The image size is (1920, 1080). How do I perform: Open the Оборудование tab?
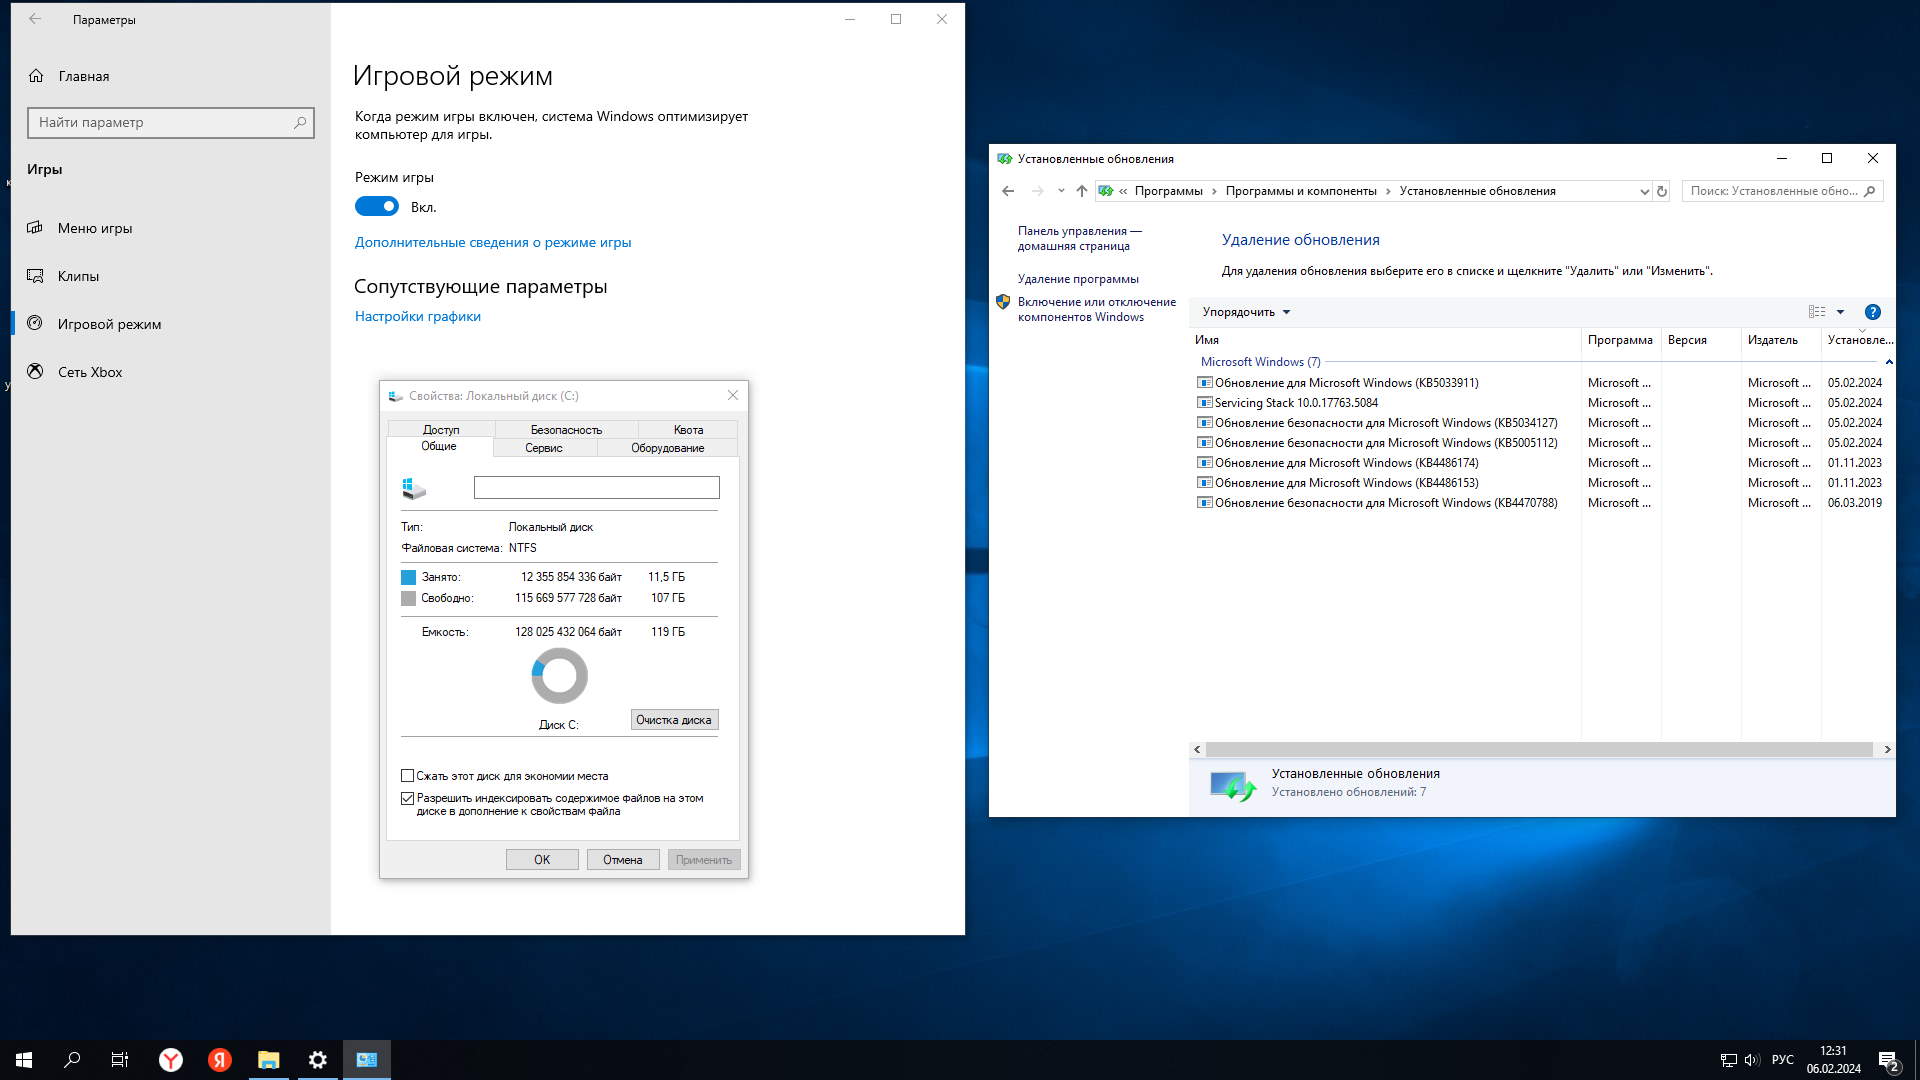coord(667,448)
